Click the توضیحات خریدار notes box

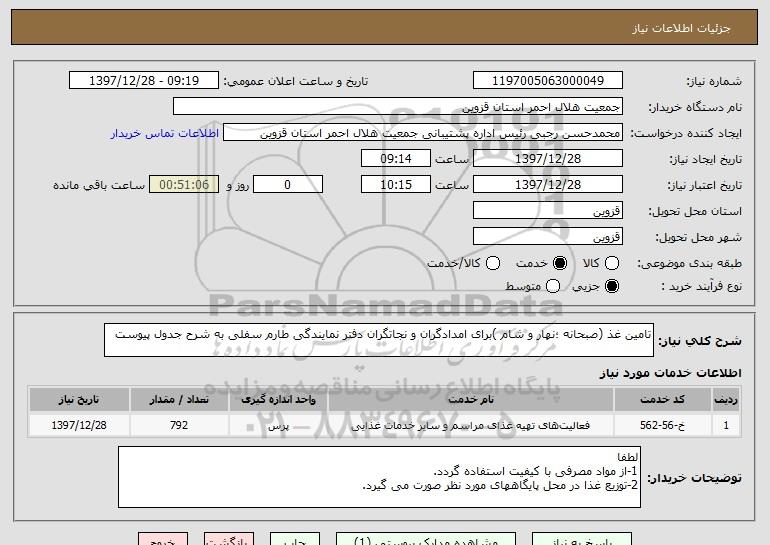(379, 477)
